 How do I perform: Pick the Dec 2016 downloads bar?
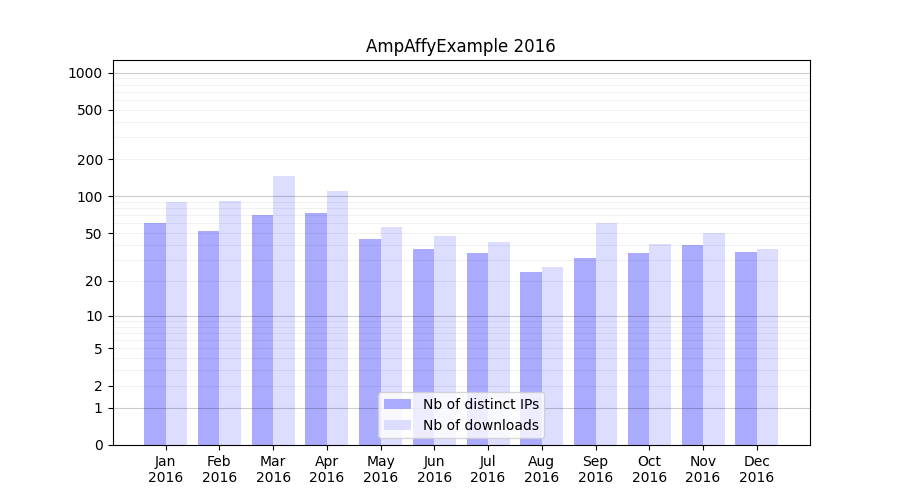tap(767, 347)
